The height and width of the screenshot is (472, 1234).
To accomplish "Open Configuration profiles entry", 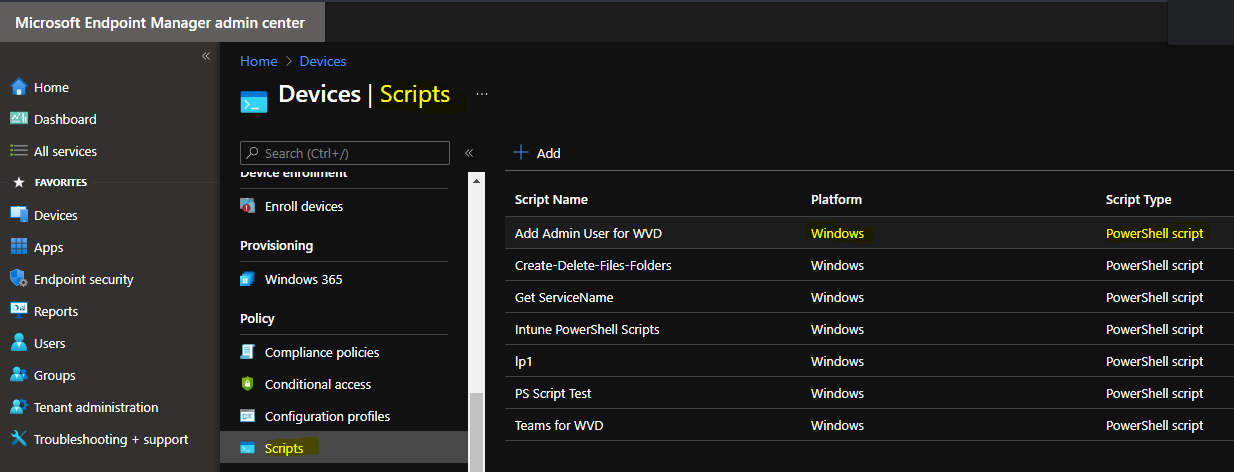I will pos(328,416).
